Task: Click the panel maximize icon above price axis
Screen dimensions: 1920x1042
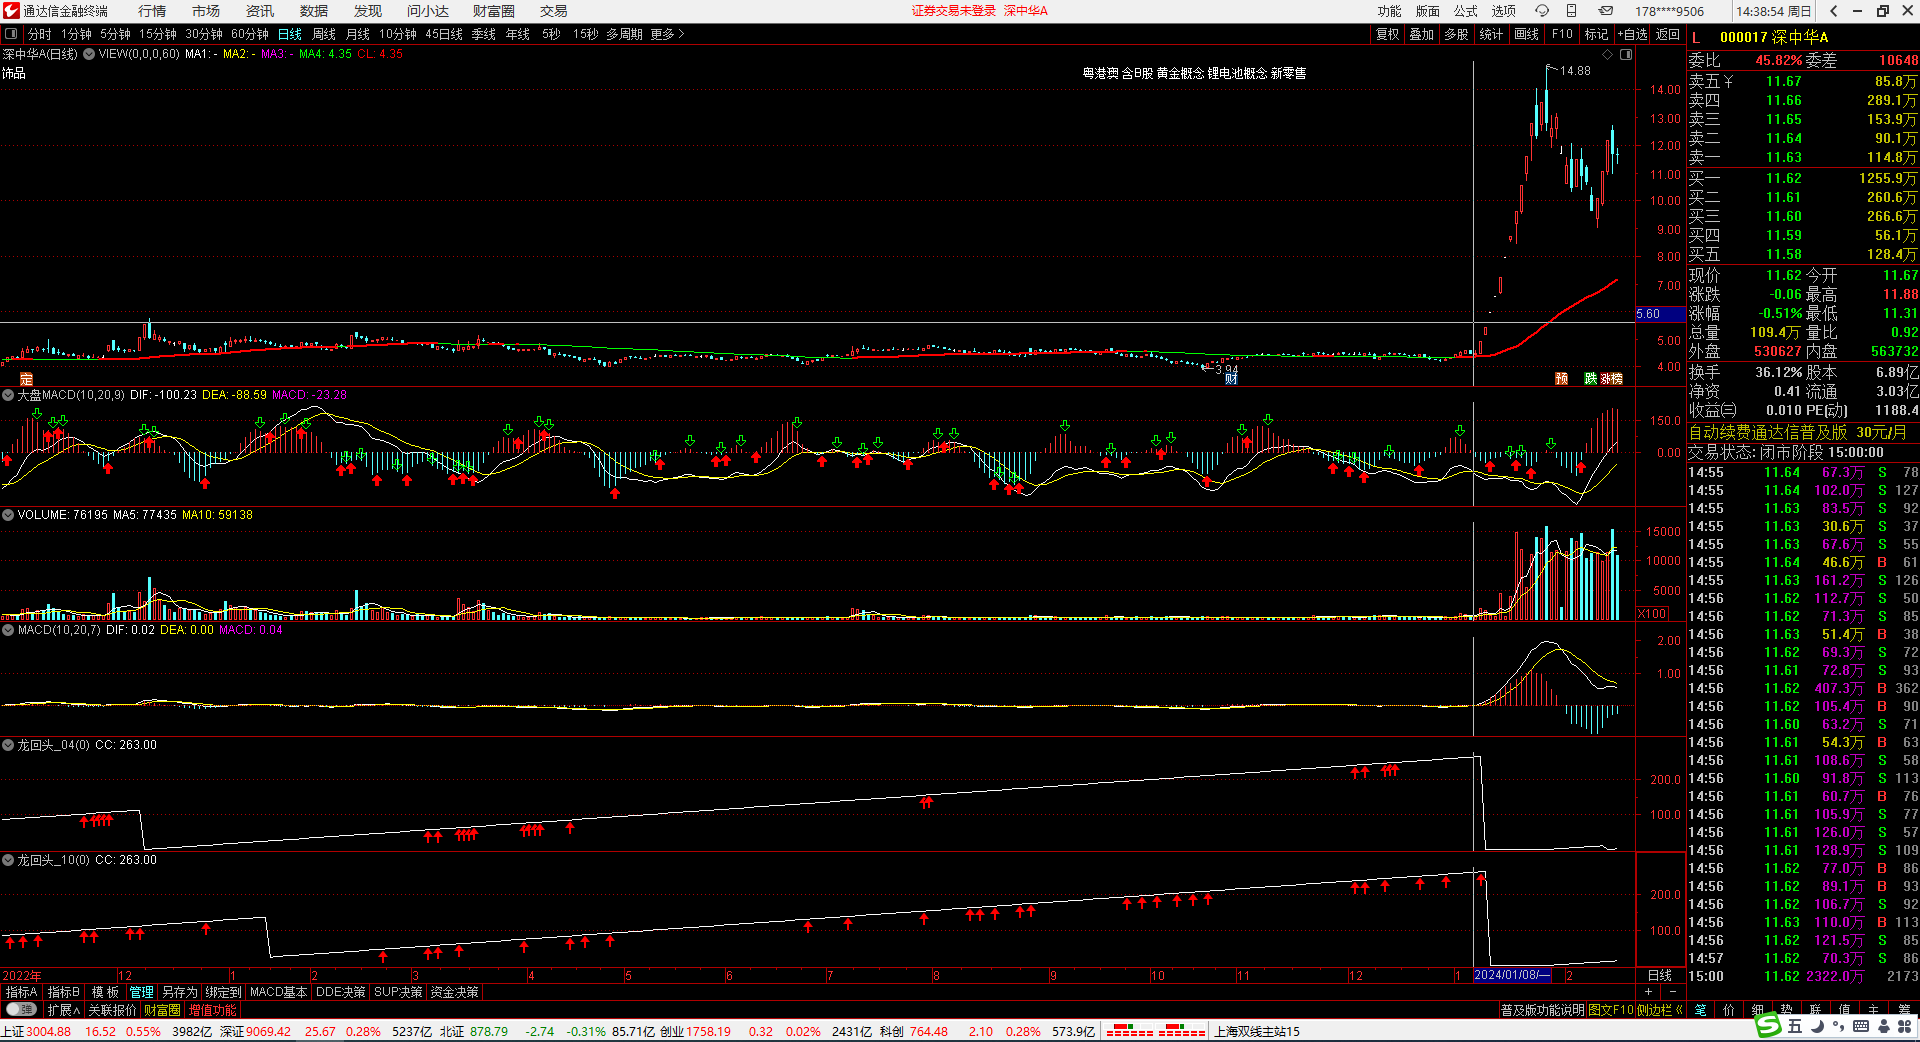Action: (x=1626, y=54)
